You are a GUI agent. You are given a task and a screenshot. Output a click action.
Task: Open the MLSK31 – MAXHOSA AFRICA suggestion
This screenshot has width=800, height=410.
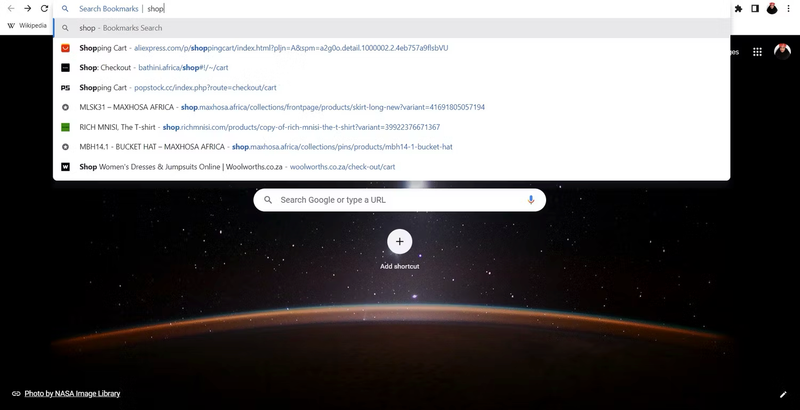pos(392,107)
